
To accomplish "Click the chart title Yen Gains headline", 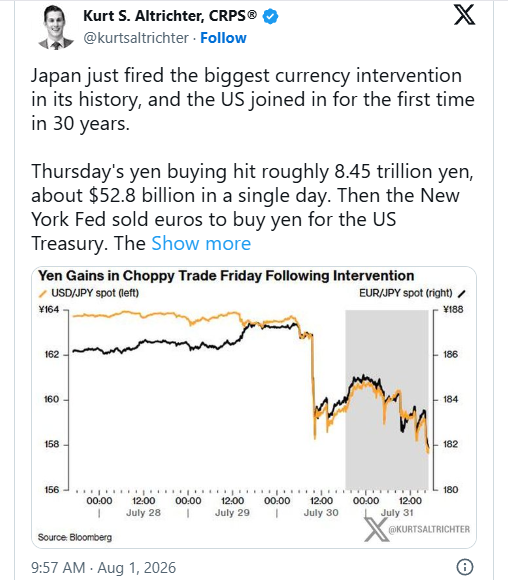I will point(226,276).
